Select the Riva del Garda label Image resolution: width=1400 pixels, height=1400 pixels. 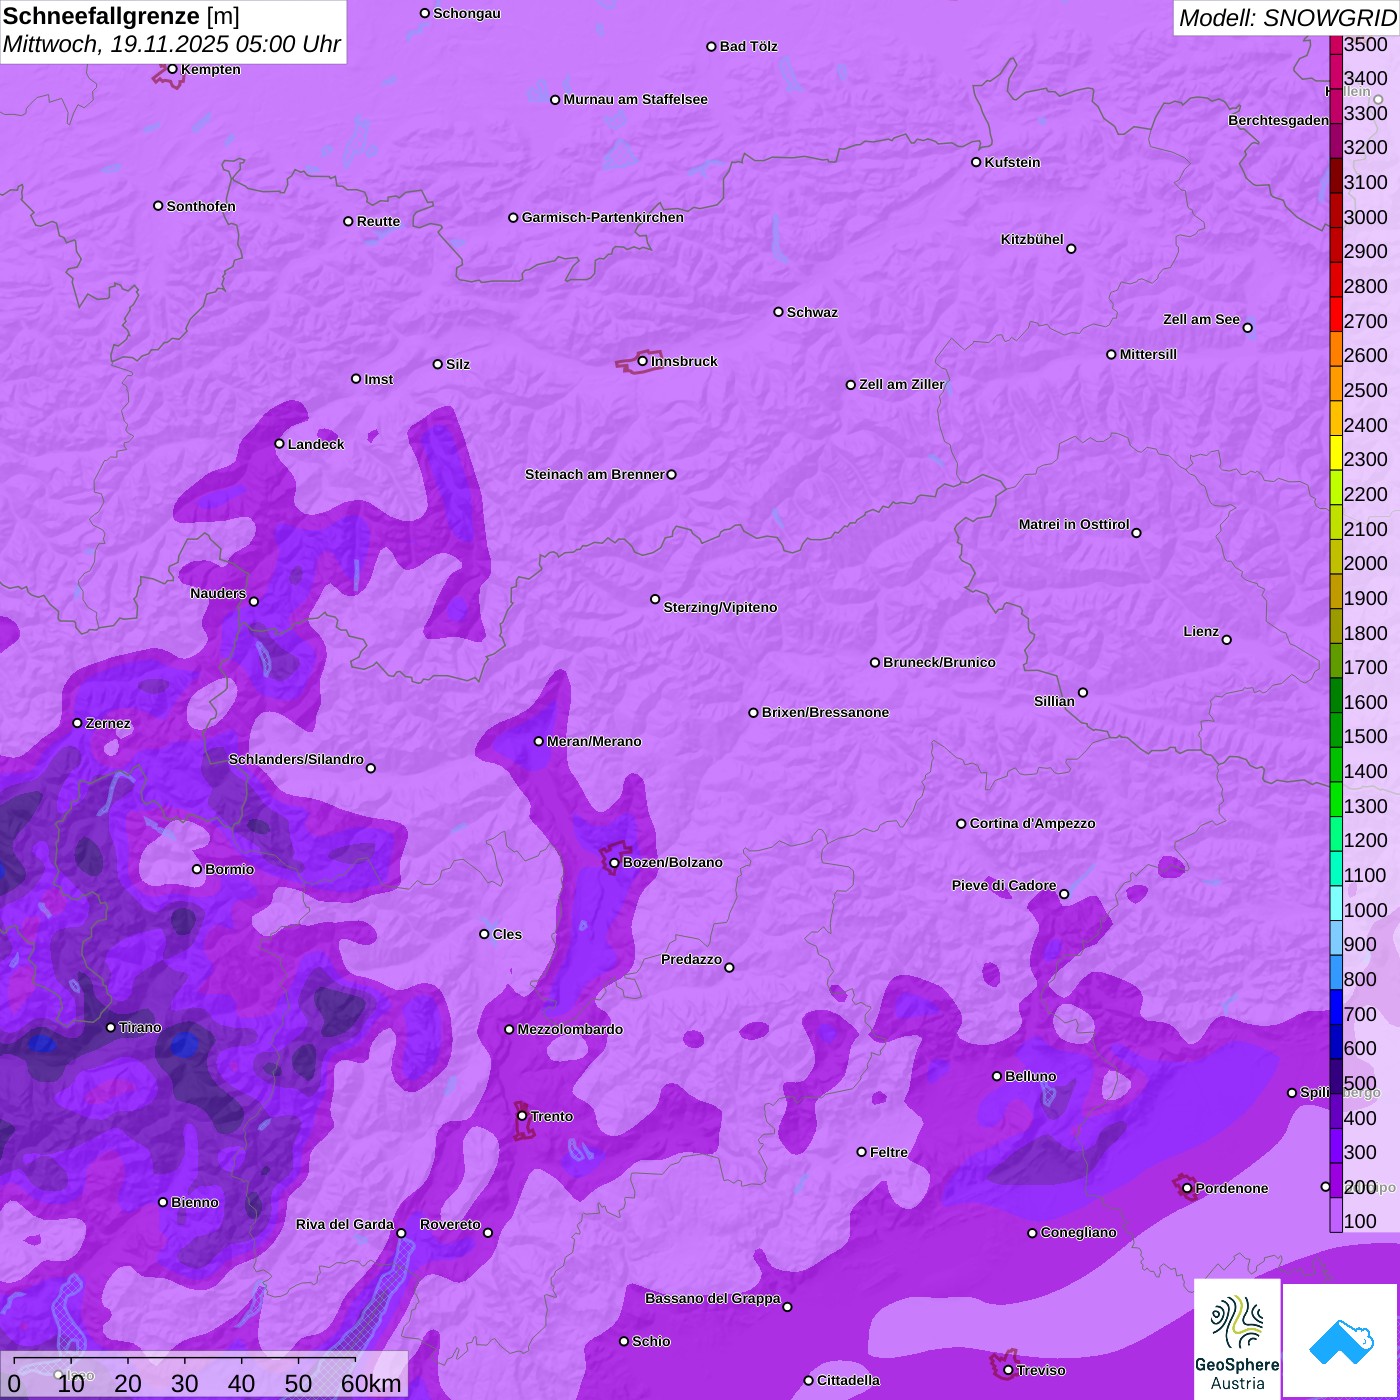tap(345, 1224)
